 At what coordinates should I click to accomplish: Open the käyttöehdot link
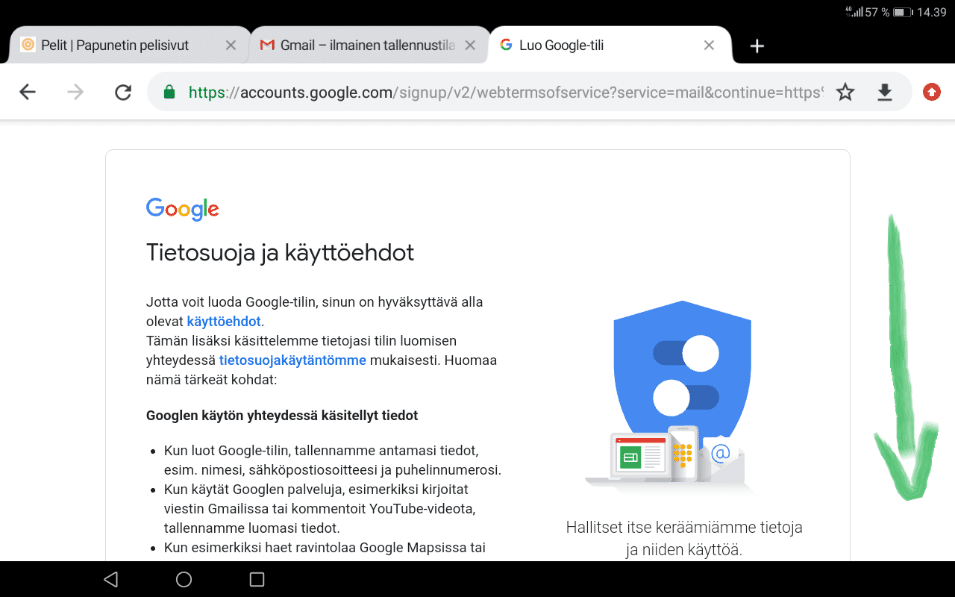224,321
